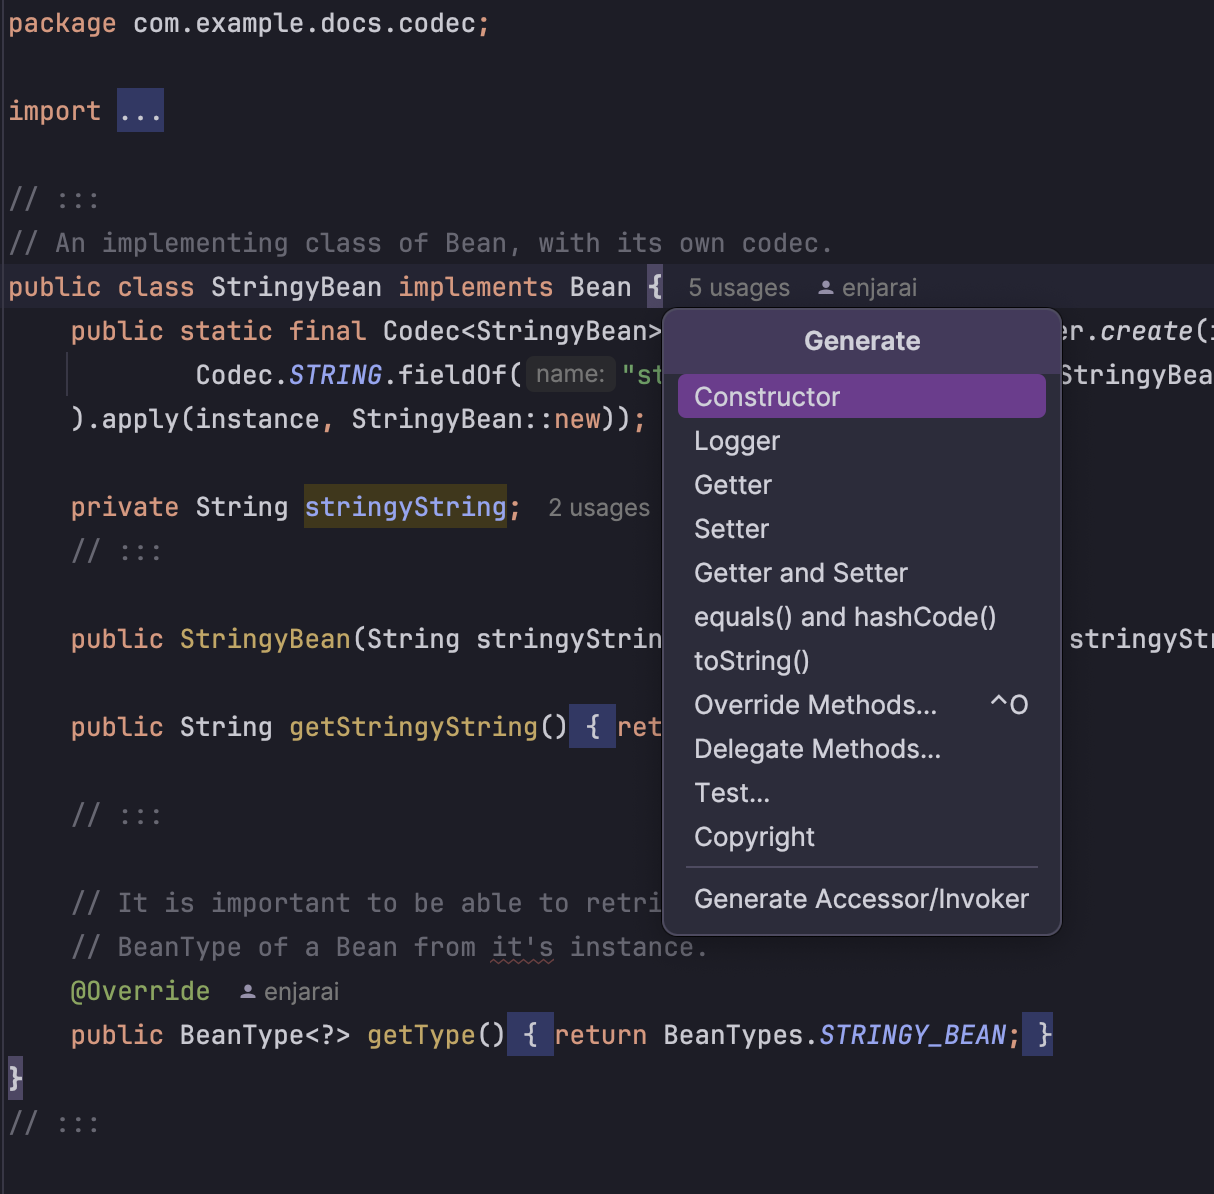The image size is (1214, 1194).
Task: Generate a Setter for the class
Action: click(731, 528)
